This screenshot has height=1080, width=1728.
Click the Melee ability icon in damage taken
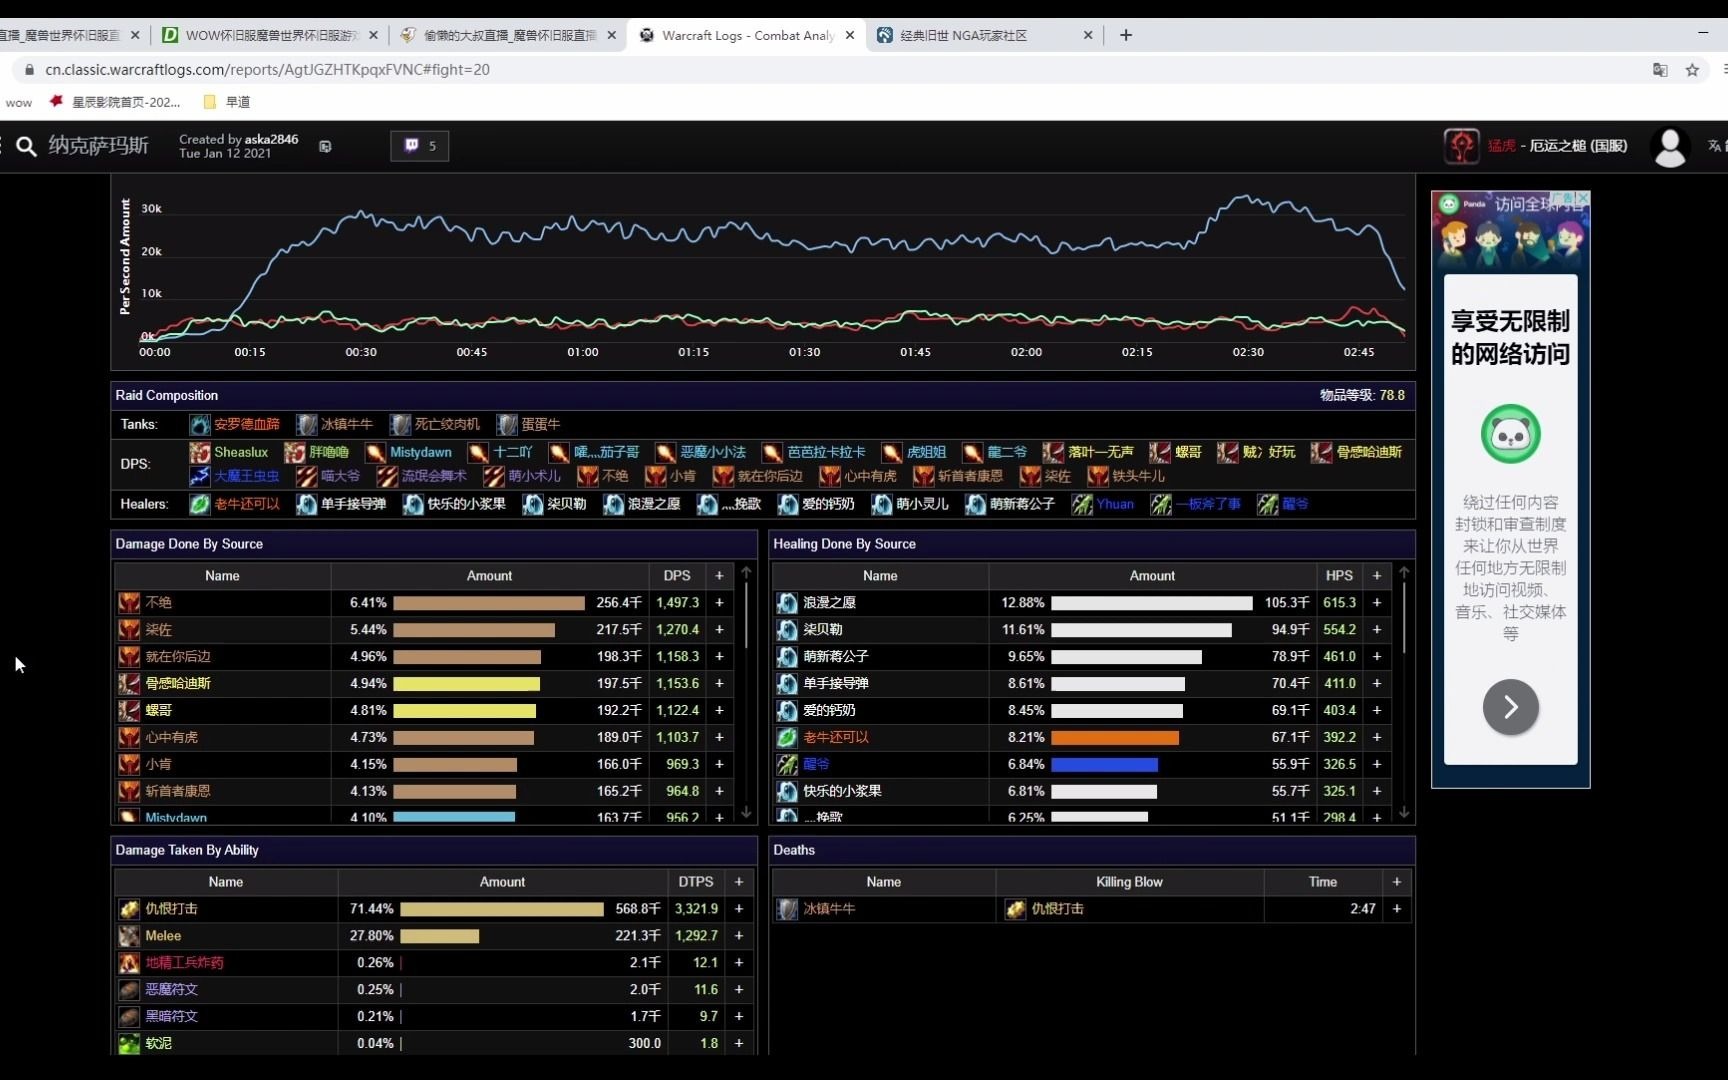coord(129,936)
